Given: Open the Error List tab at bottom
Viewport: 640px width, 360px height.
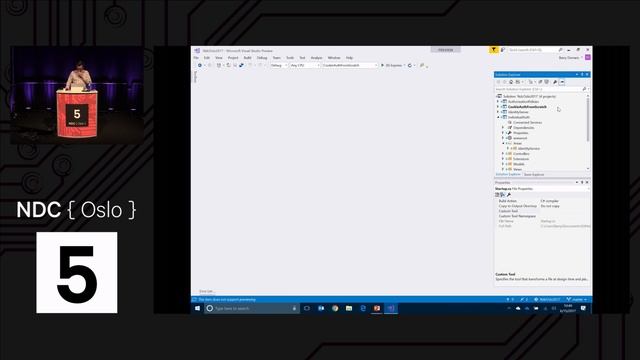Looking at the screenshot, I should point(207,291).
